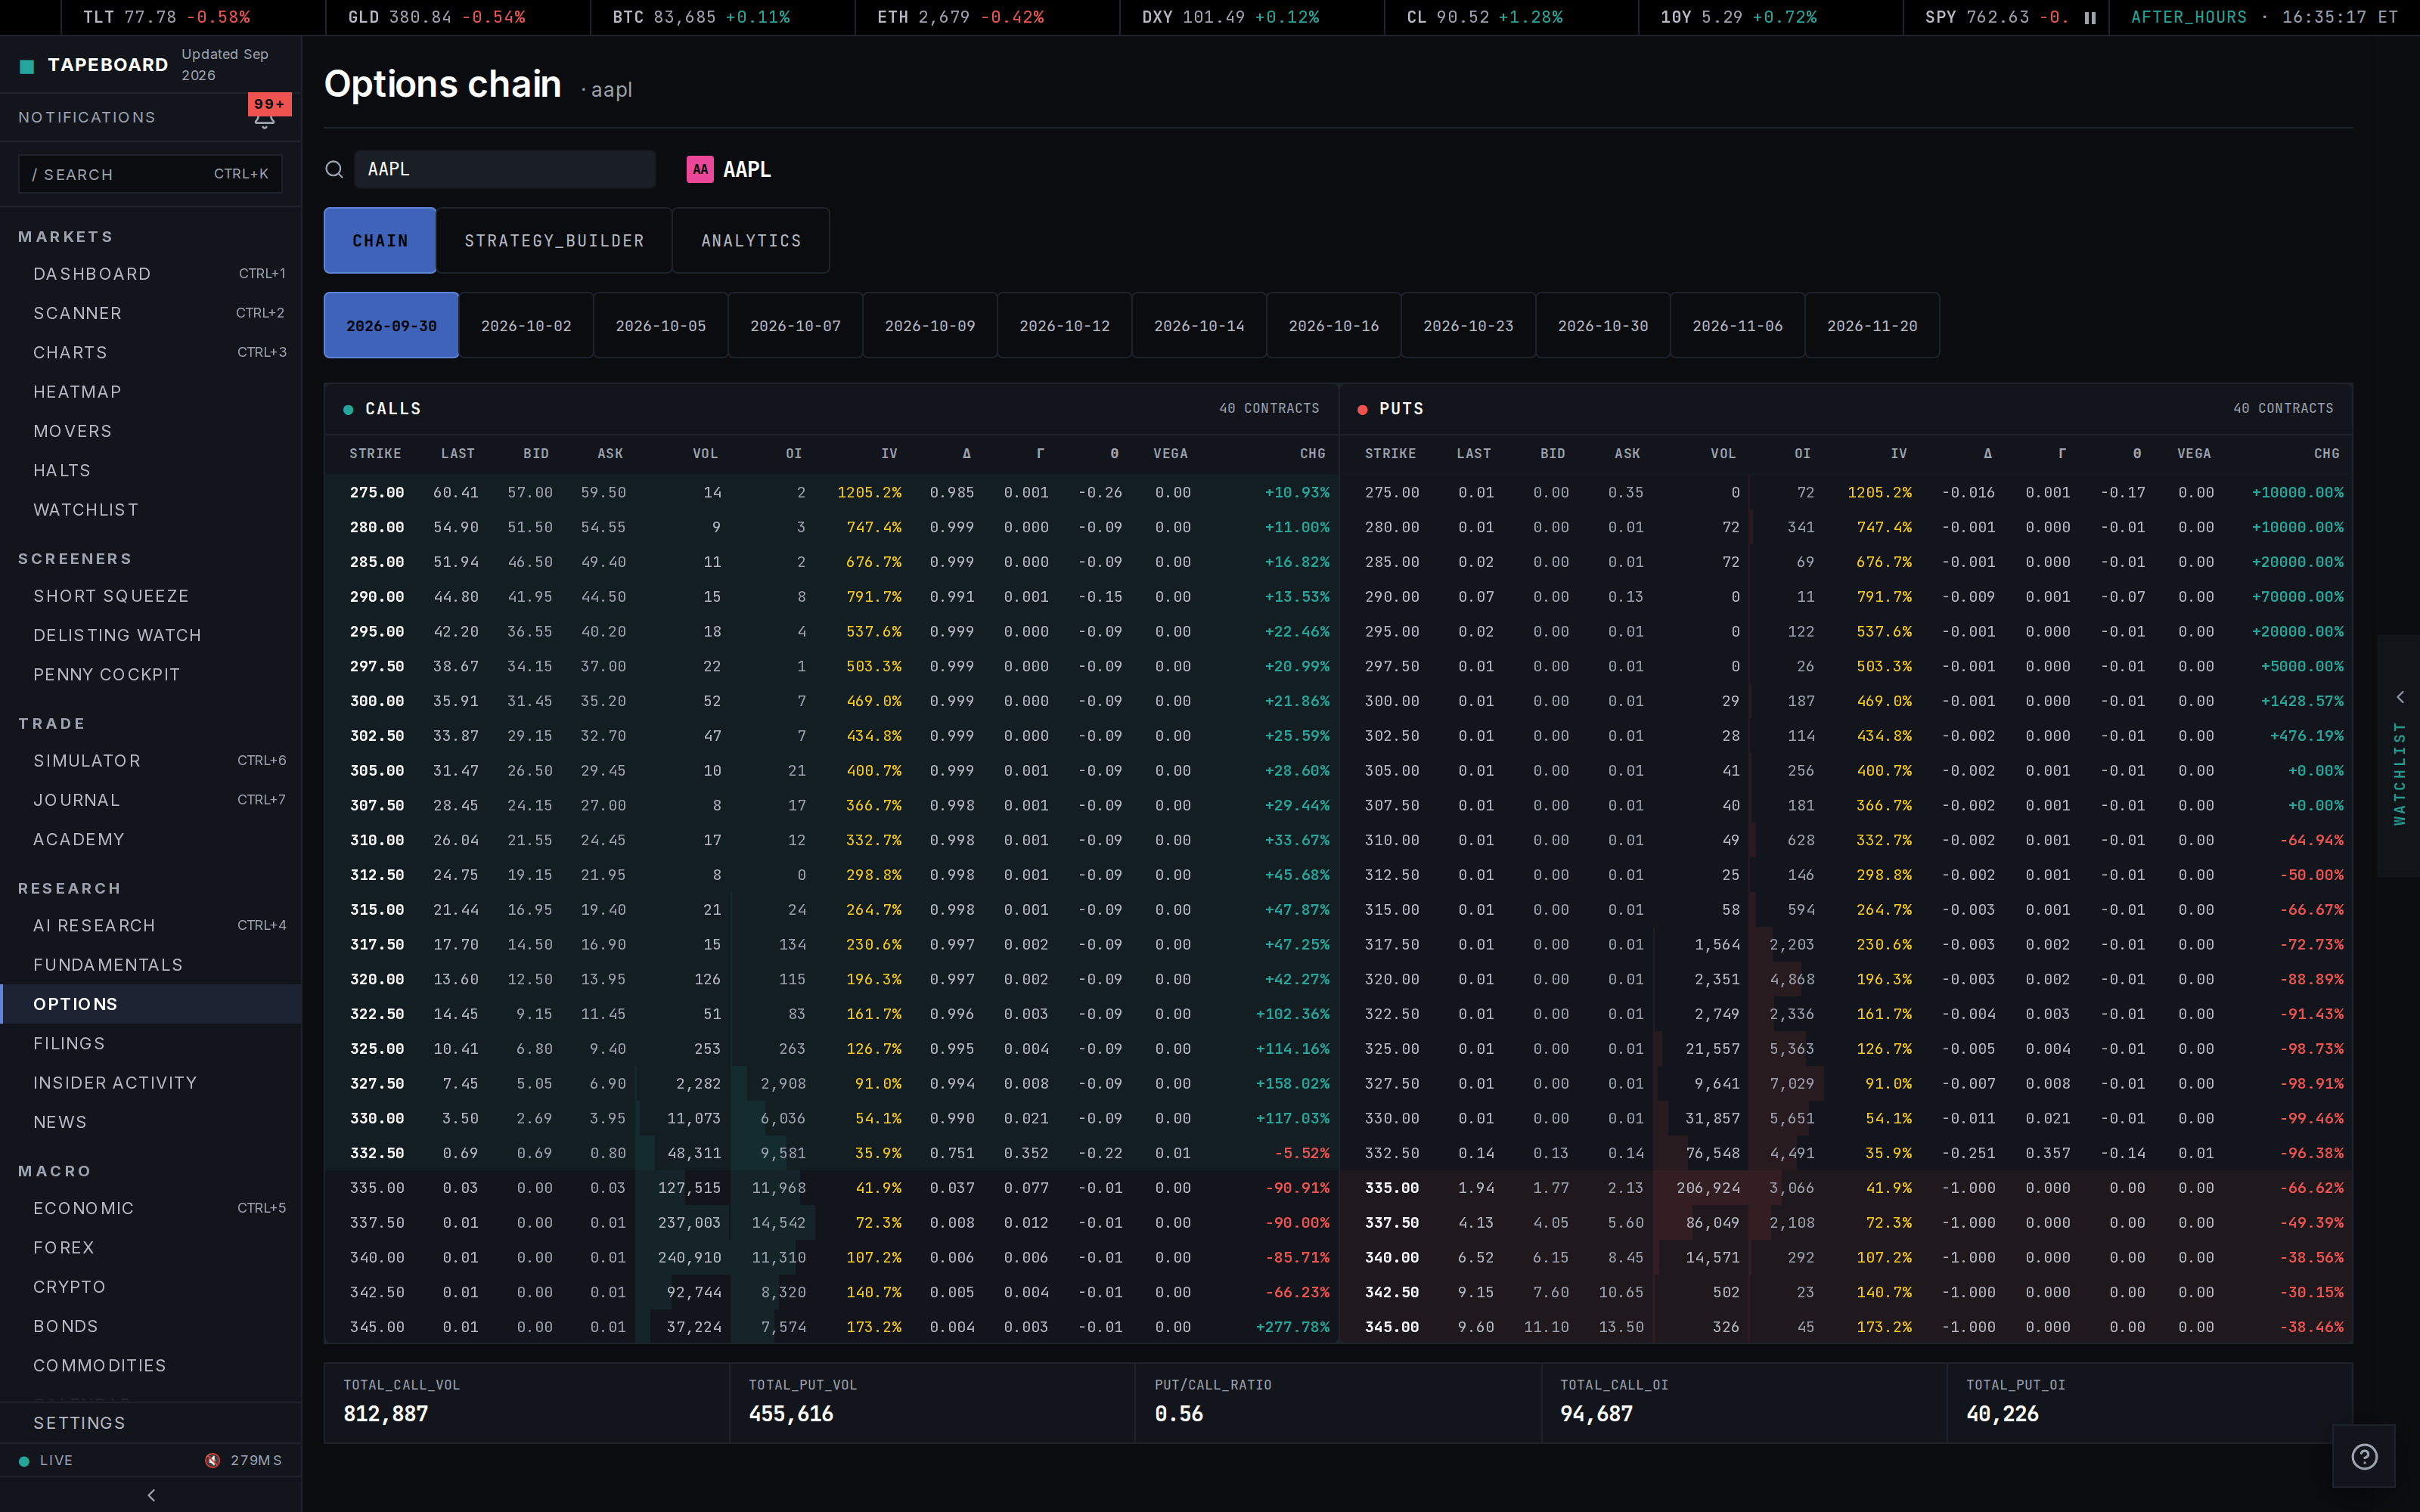Toggle the muted sound icon near latency
Viewport: 2420px width, 1512px height.
[213, 1460]
